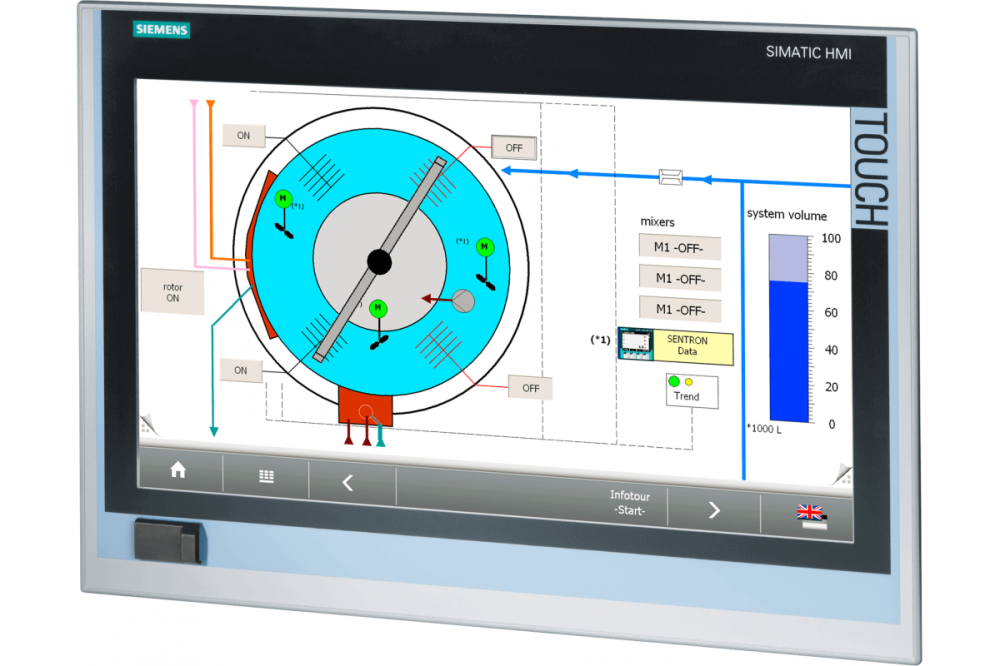Go to the Home screen
The height and width of the screenshot is (666, 1000).
coord(178,471)
